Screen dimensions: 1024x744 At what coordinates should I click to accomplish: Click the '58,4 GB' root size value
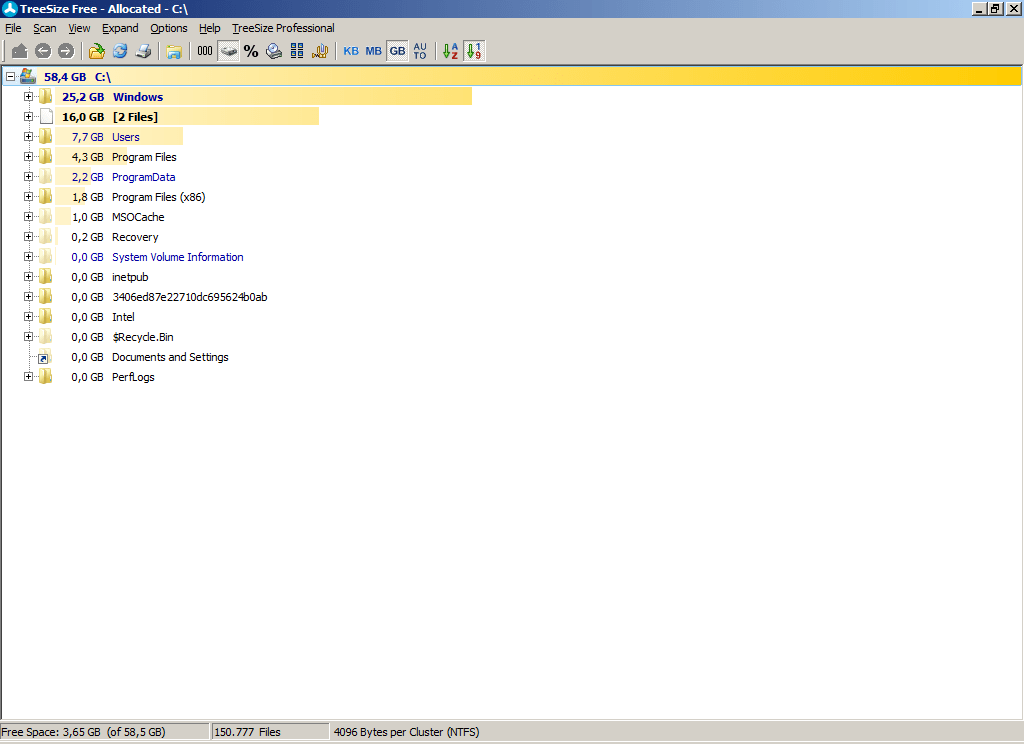[x=65, y=76]
